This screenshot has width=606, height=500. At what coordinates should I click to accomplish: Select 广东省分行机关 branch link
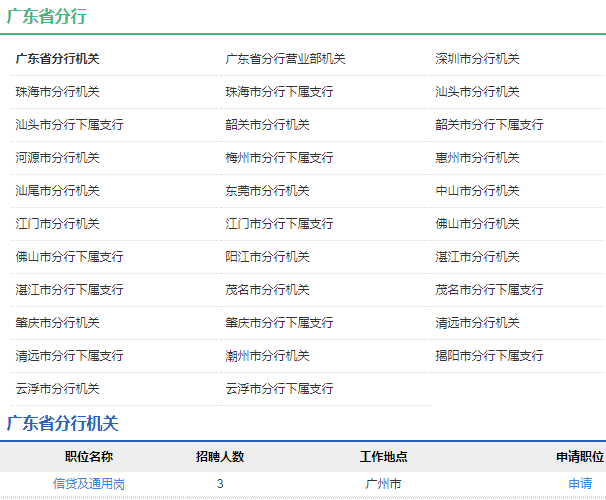coord(57,59)
